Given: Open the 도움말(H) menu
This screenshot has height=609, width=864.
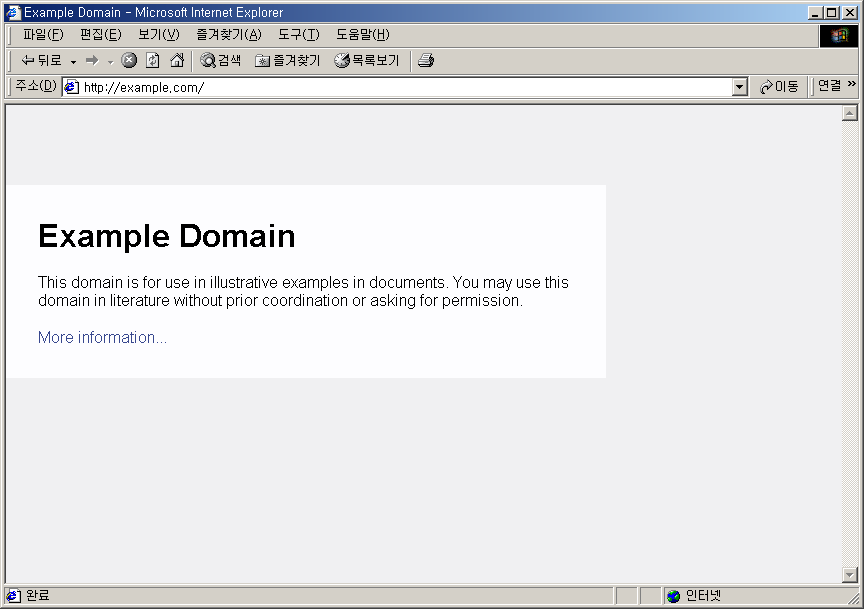Looking at the screenshot, I should click(363, 35).
